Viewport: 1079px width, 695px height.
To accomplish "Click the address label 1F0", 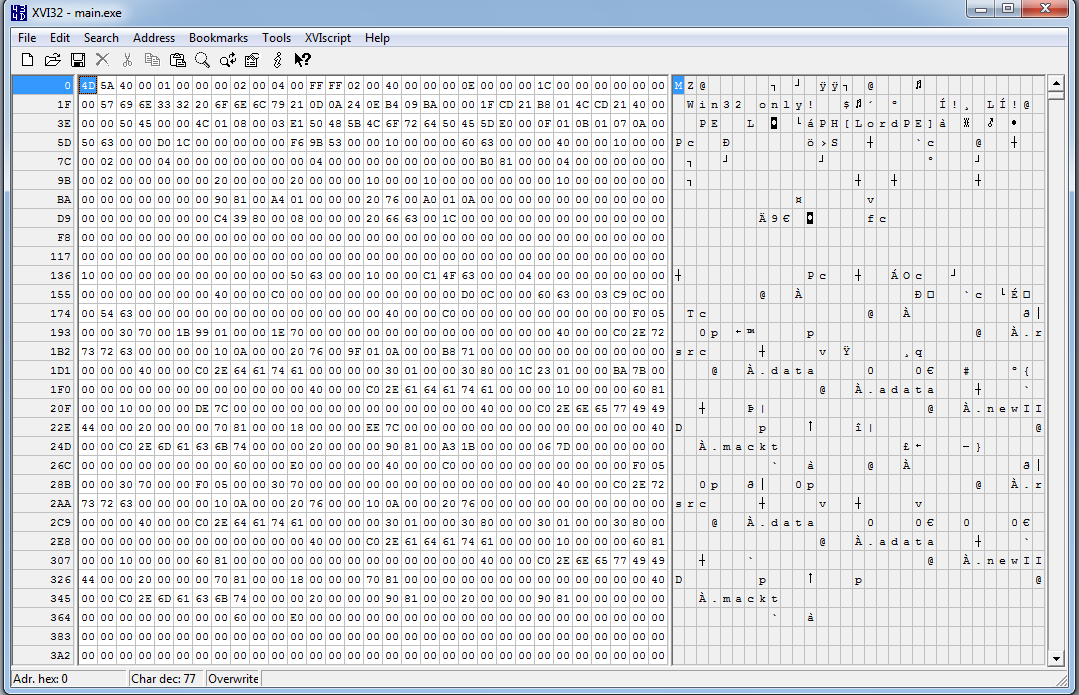I will 61,389.
